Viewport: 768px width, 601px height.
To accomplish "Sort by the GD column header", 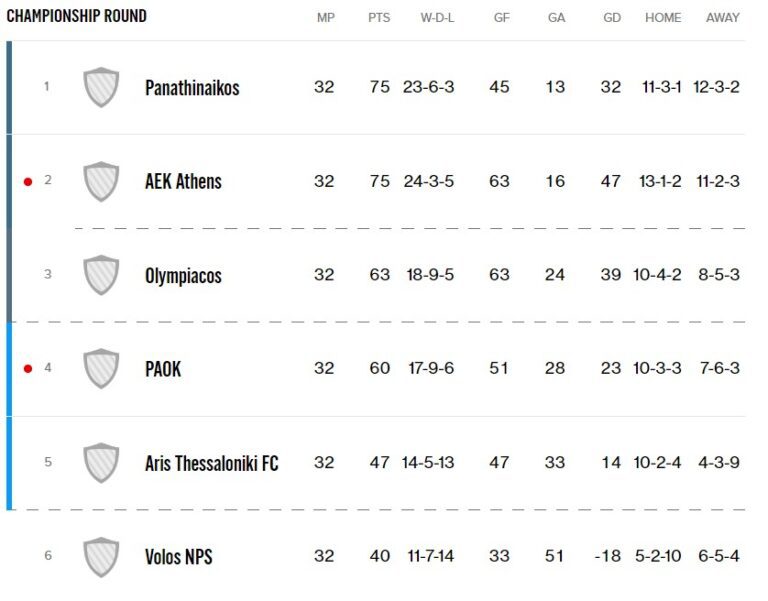I will [611, 18].
